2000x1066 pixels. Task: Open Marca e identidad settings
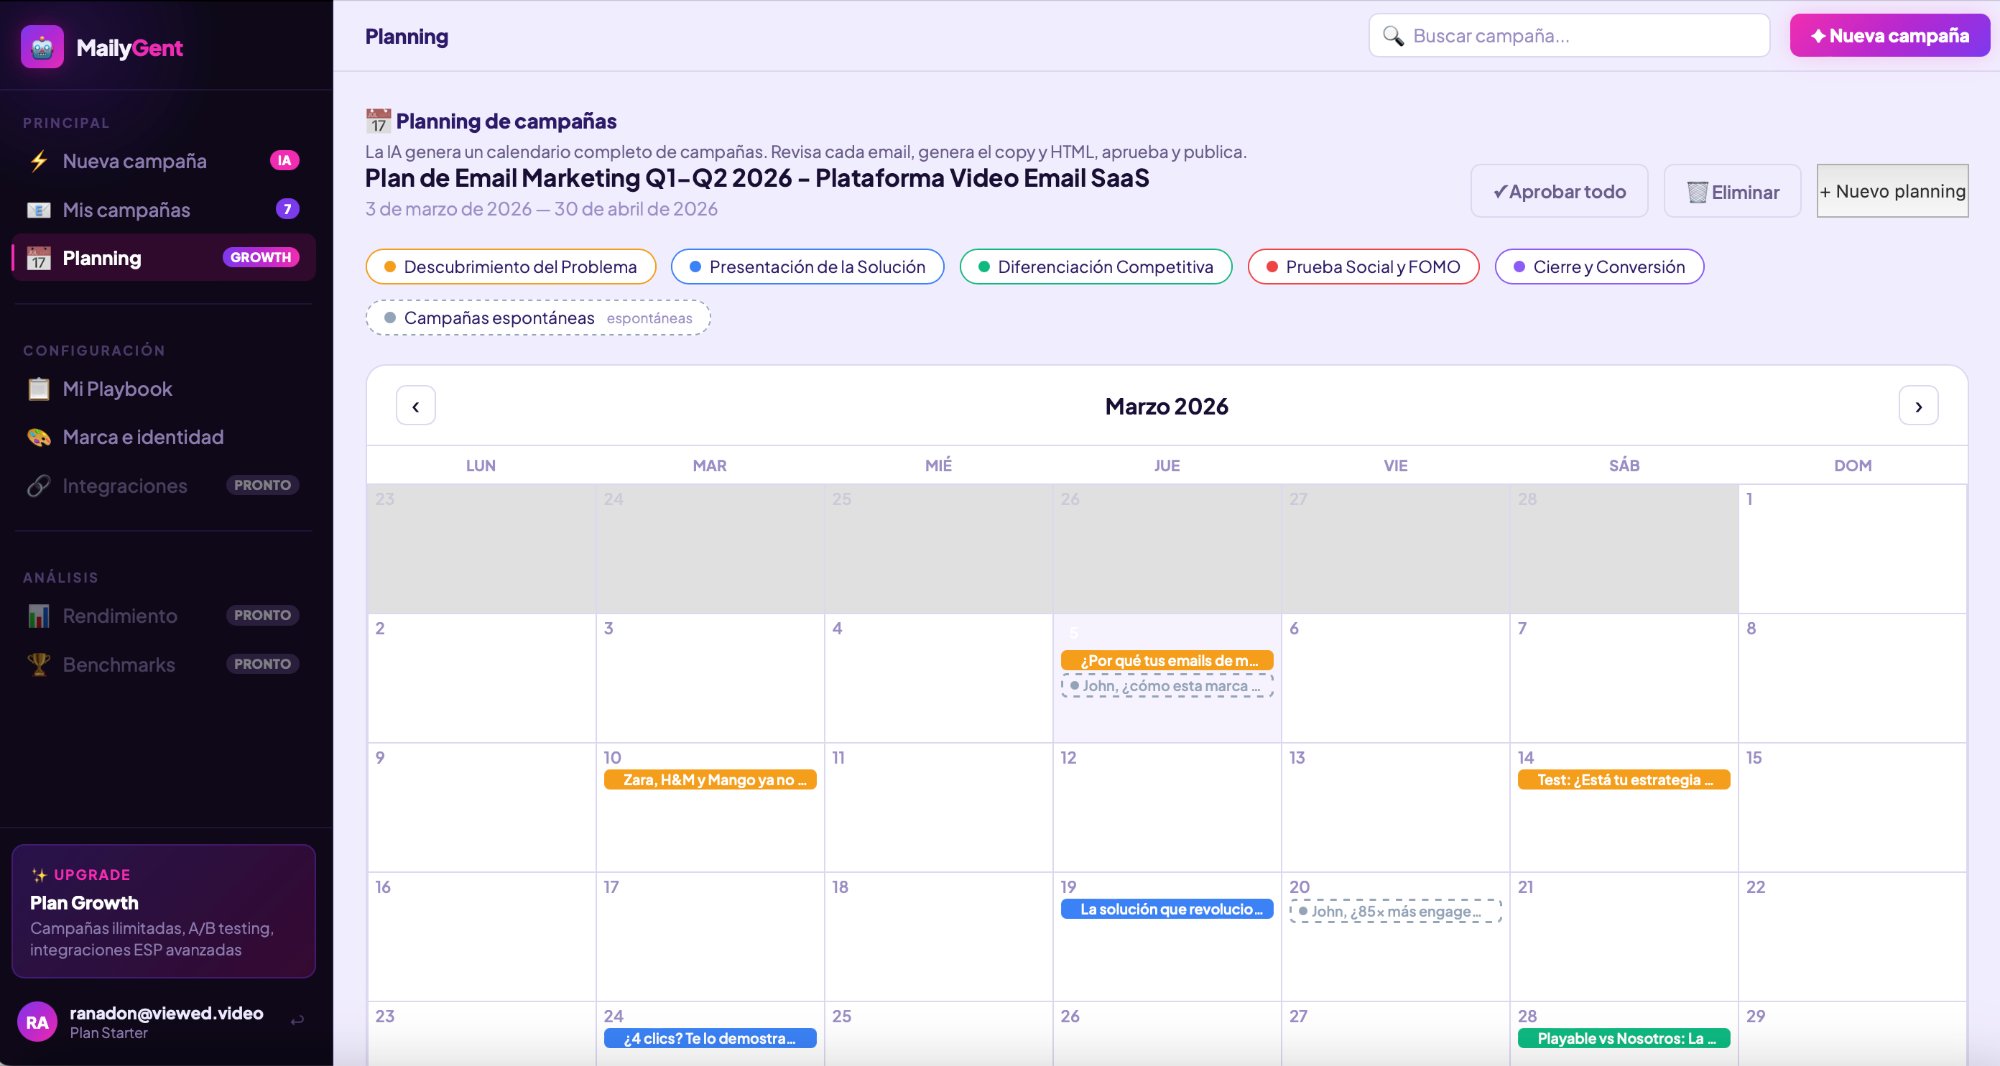click(x=164, y=437)
